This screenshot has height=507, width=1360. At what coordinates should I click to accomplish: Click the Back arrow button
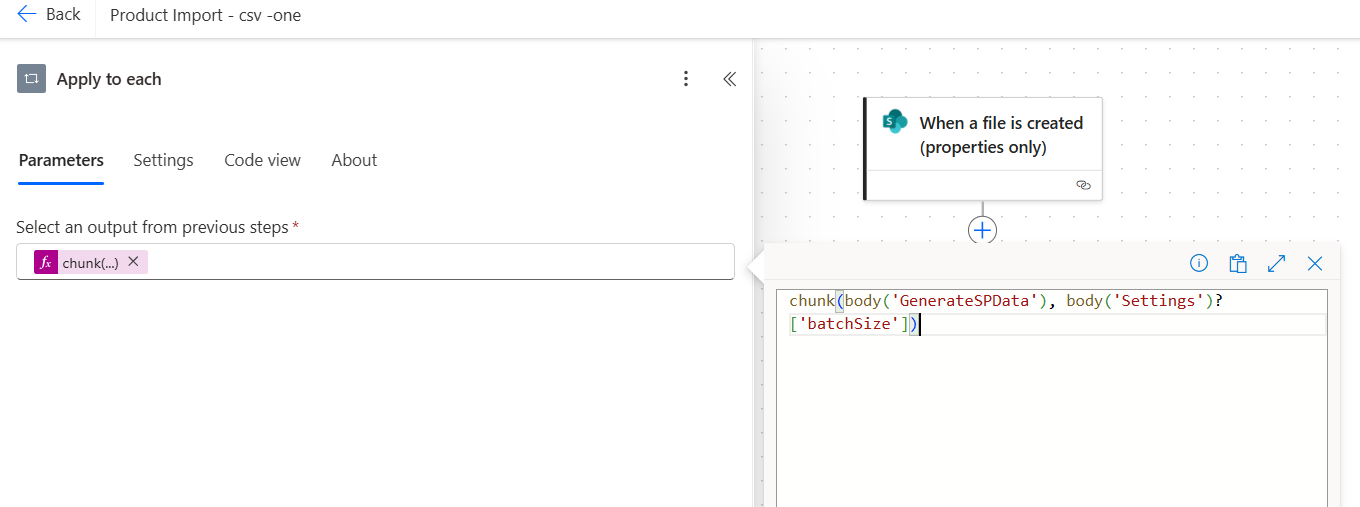point(49,15)
